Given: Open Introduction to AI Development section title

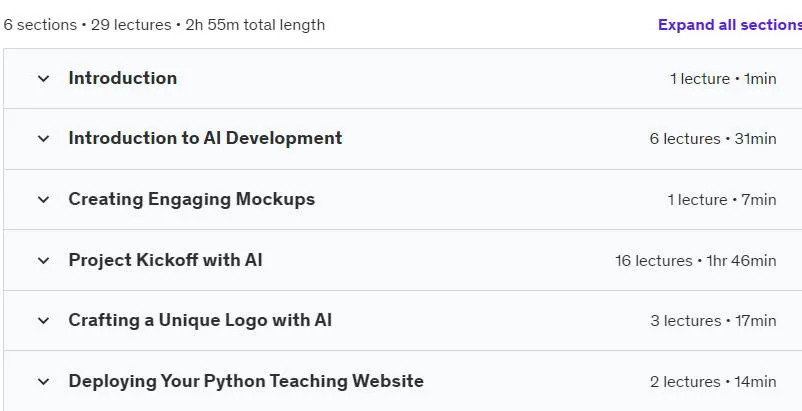Looking at the screenshot, I should click(205, 138).
